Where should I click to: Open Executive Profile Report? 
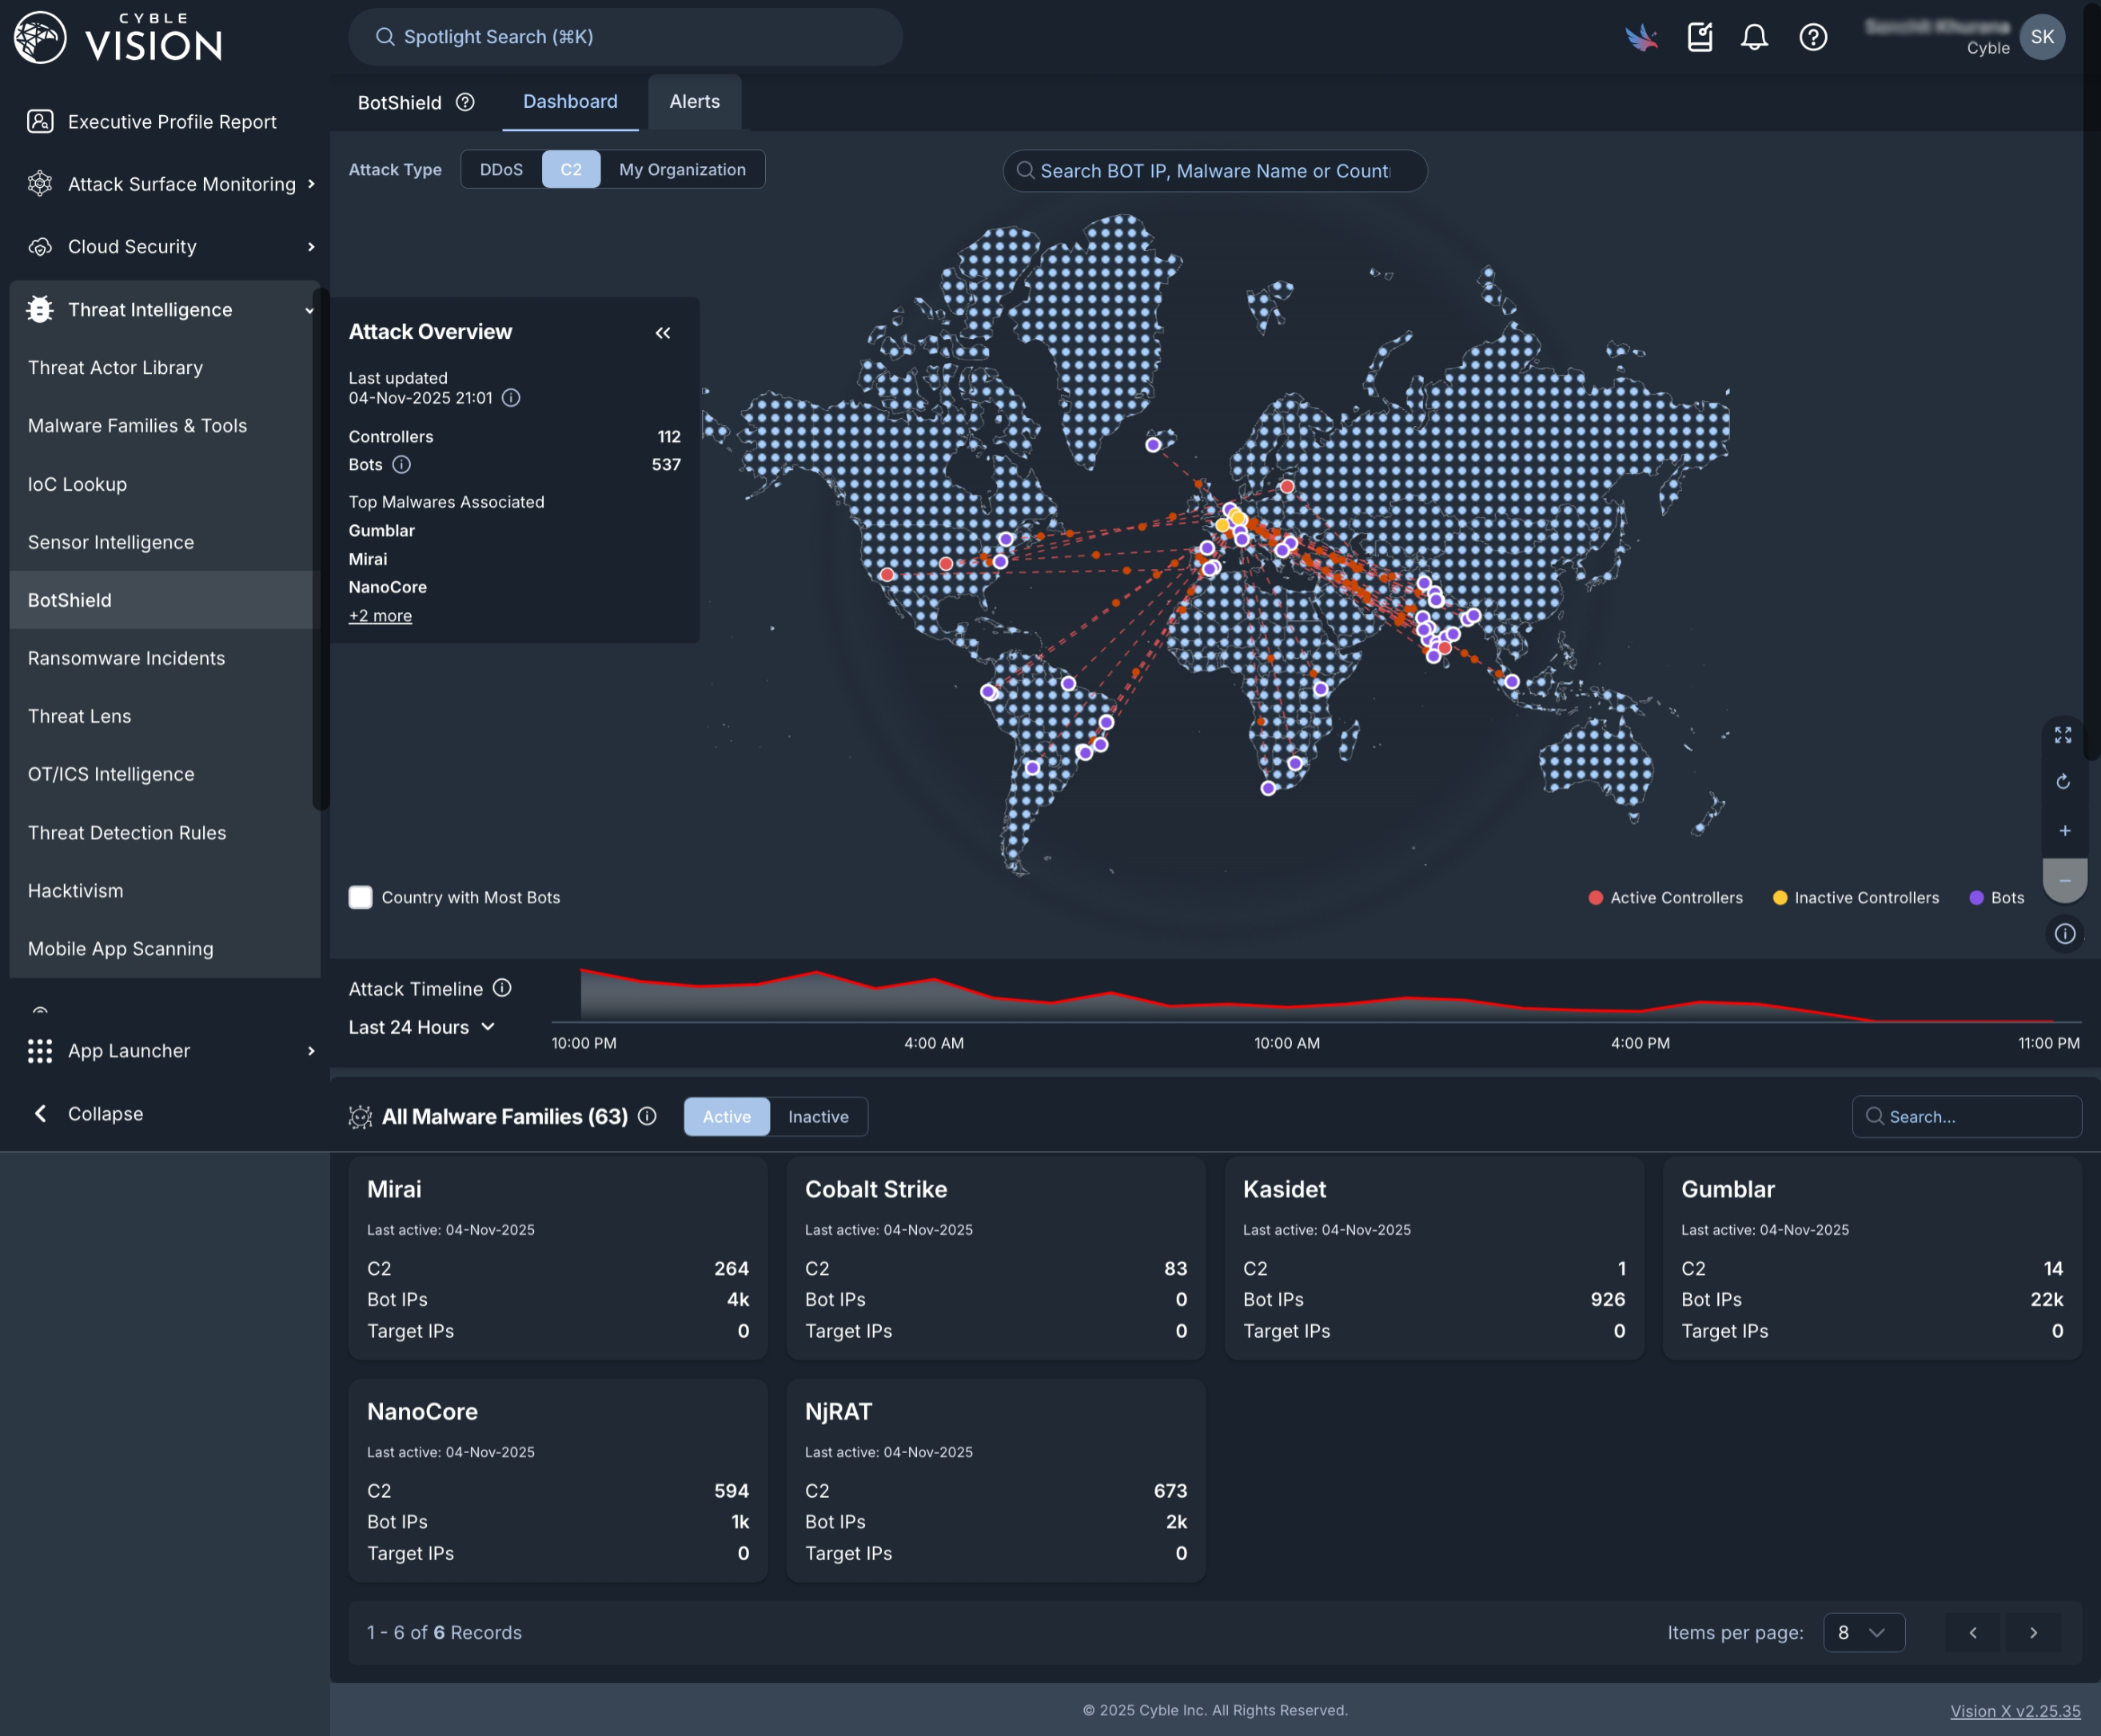pyautogui.click(x=165, y=122)
